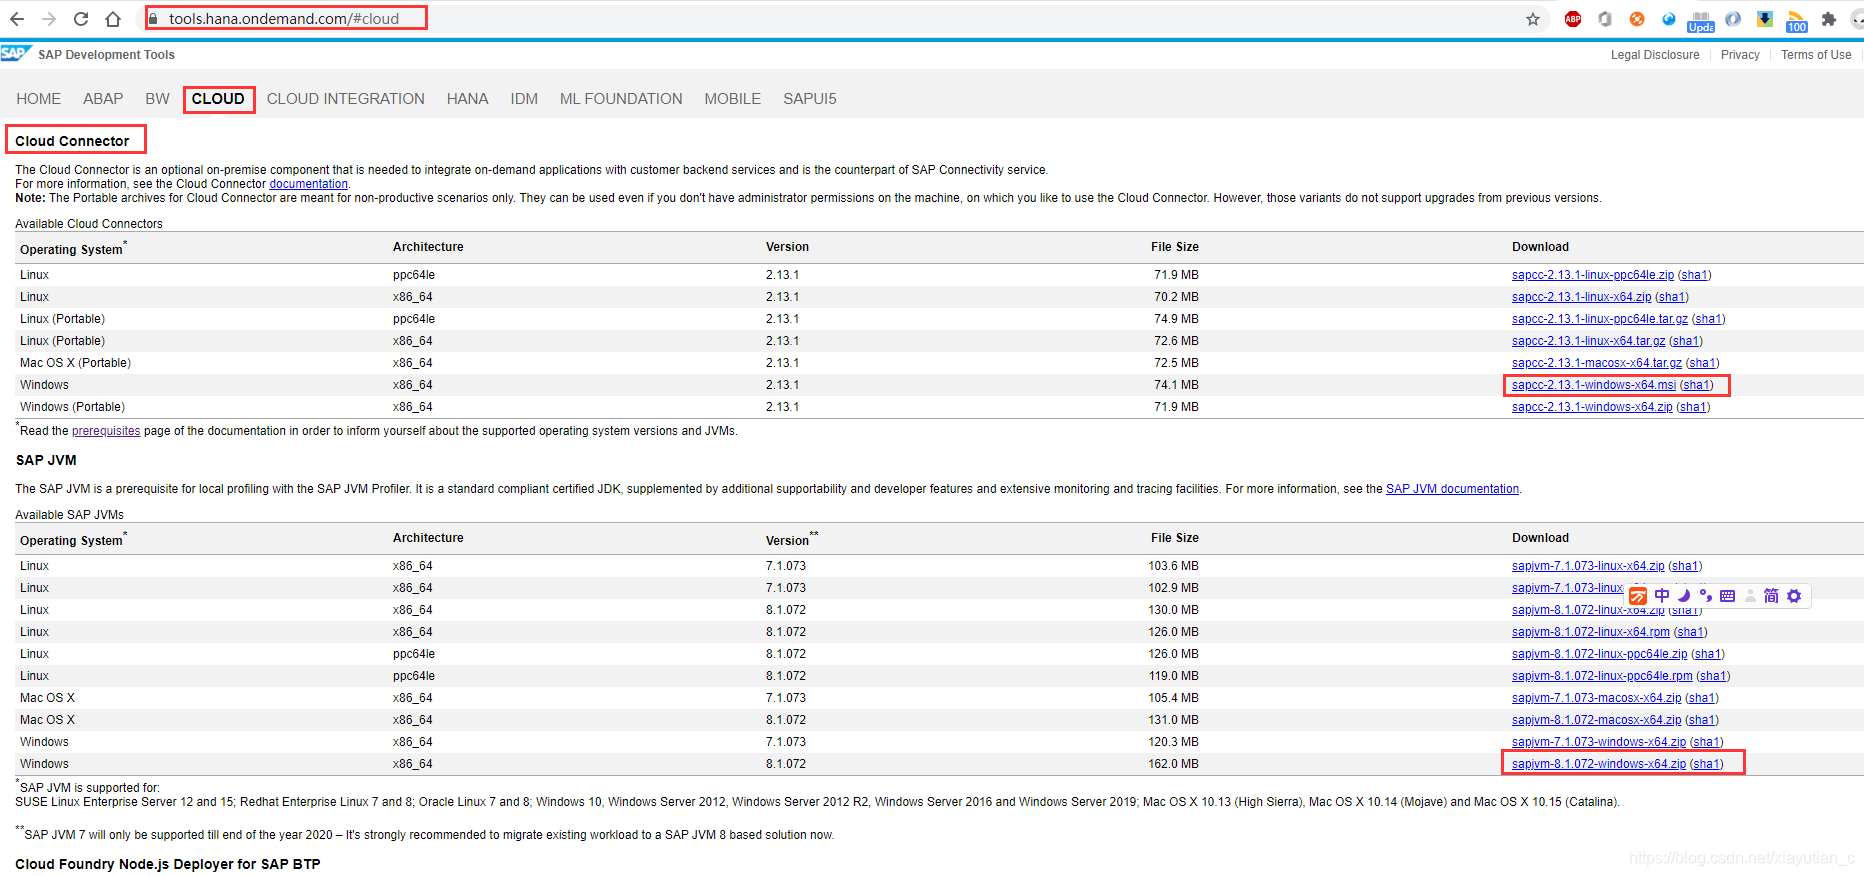
Task: Open sha1 link for sapjvm-8.1.072-windows-x64.zip
Action: tap(1707, 764)
